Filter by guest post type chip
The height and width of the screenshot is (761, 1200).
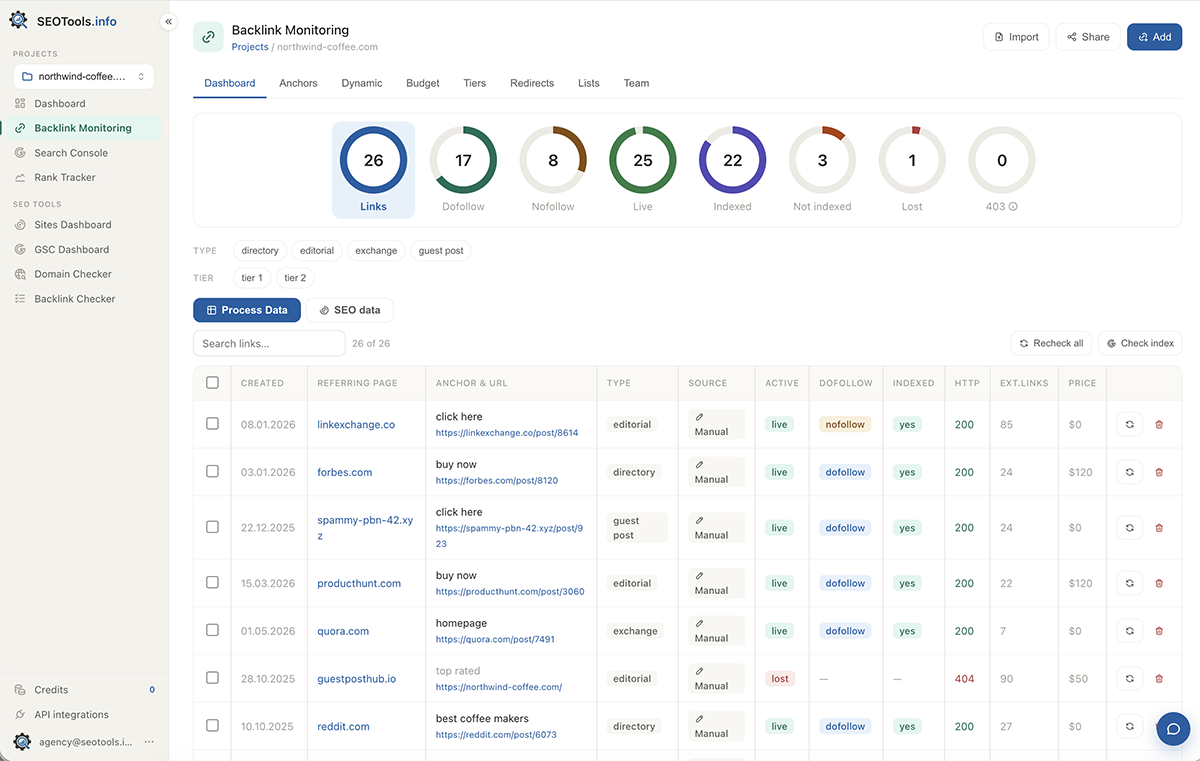[441, 251]
